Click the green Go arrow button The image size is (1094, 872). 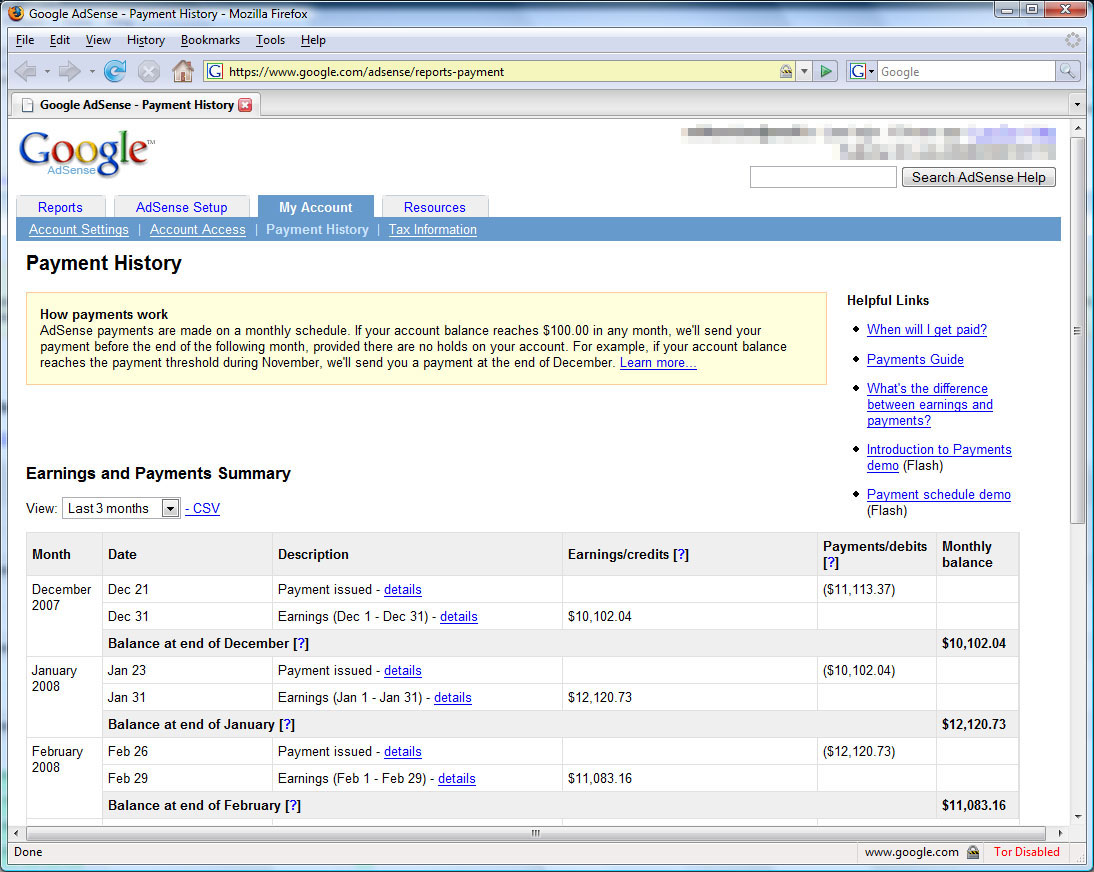(x=826, y=71)
